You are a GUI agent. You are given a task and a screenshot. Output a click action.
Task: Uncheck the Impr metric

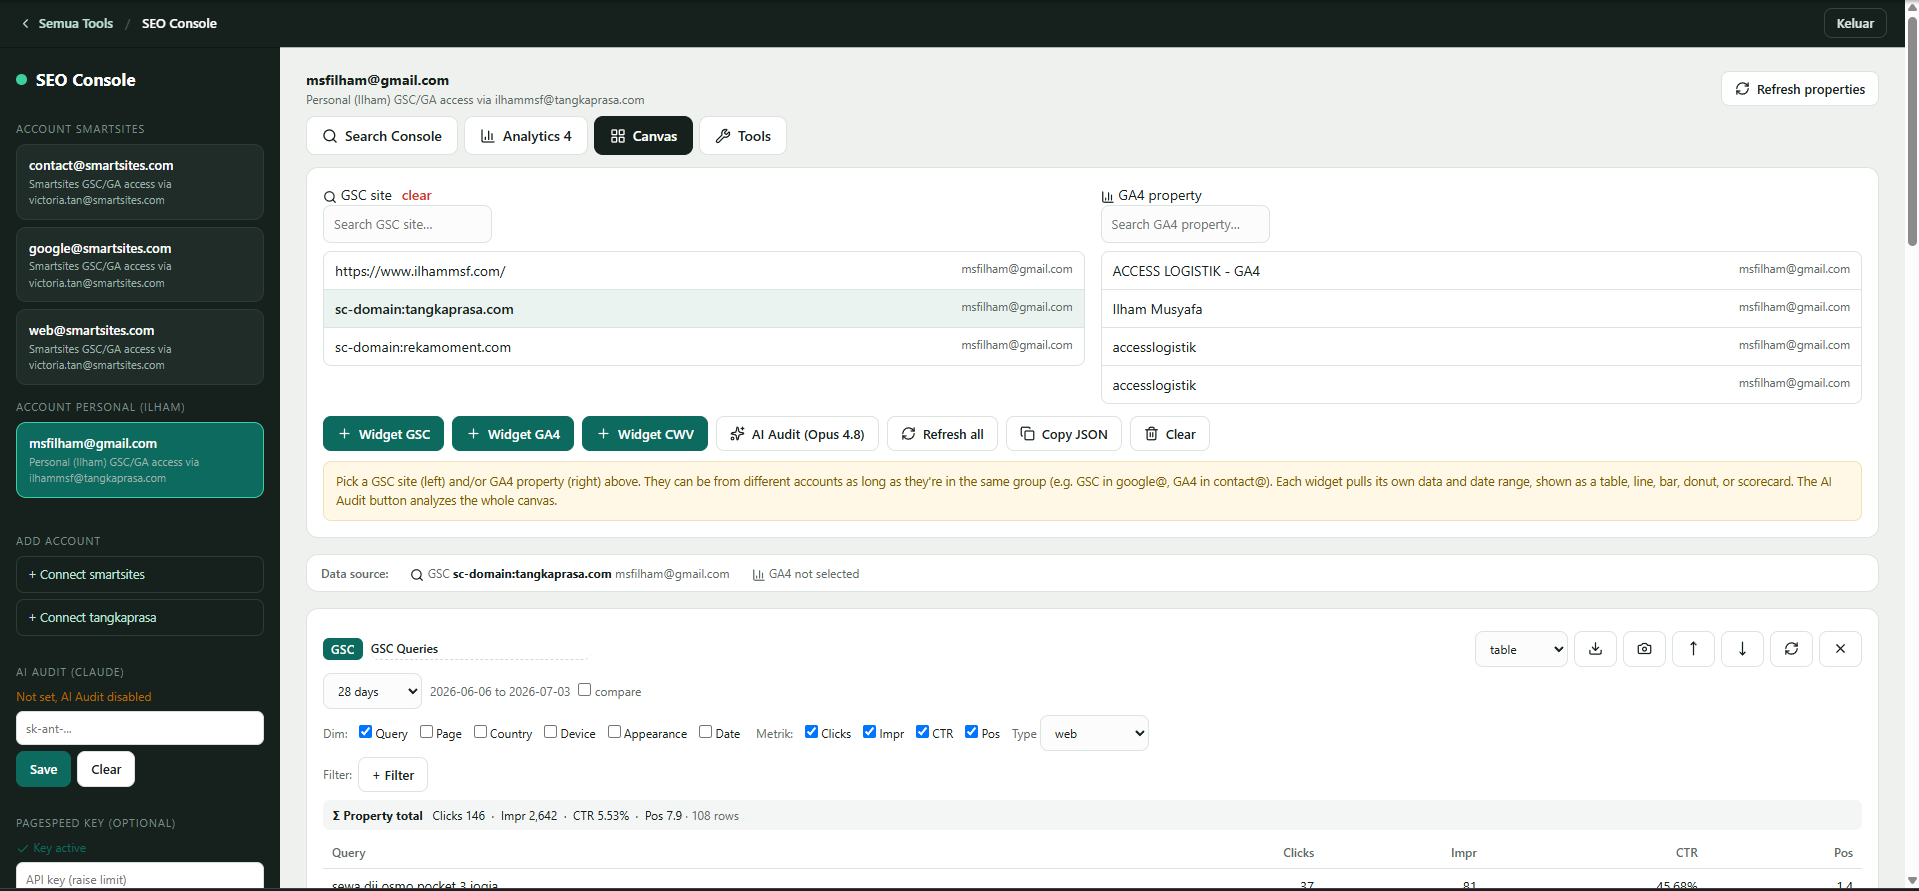pos(869,732)
